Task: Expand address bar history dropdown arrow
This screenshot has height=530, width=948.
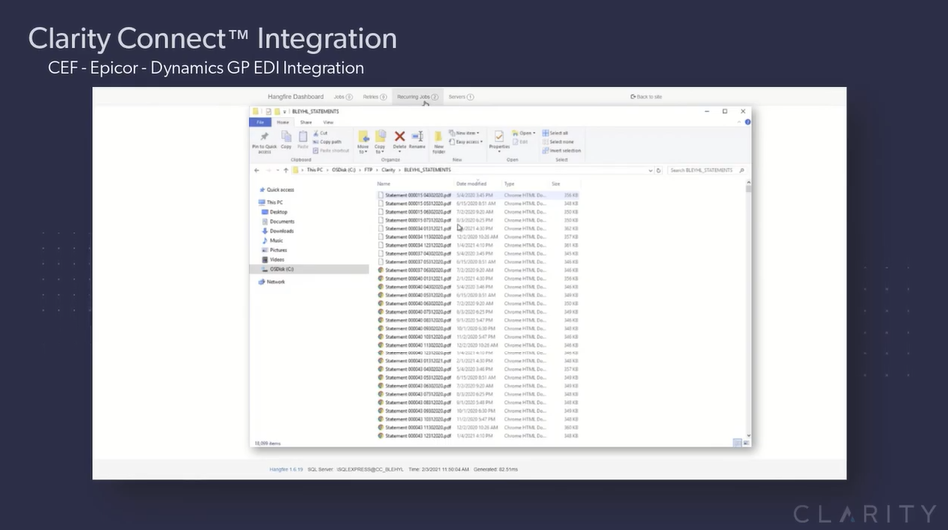Action: tap(651, 170)
